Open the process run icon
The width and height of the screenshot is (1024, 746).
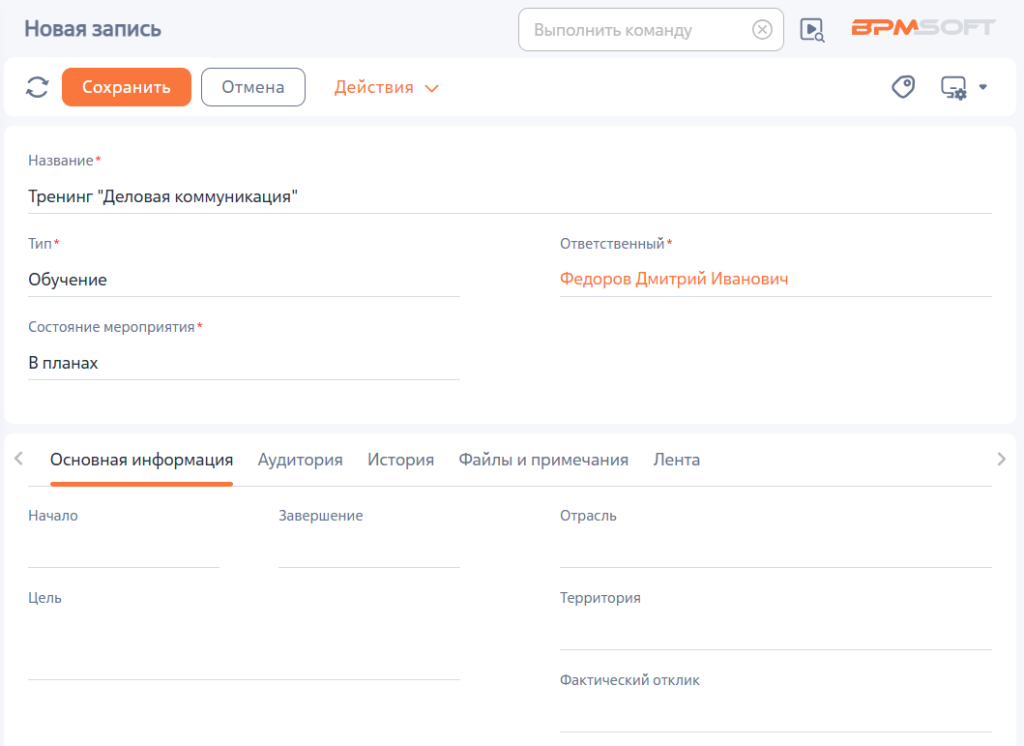pos(812,29)
